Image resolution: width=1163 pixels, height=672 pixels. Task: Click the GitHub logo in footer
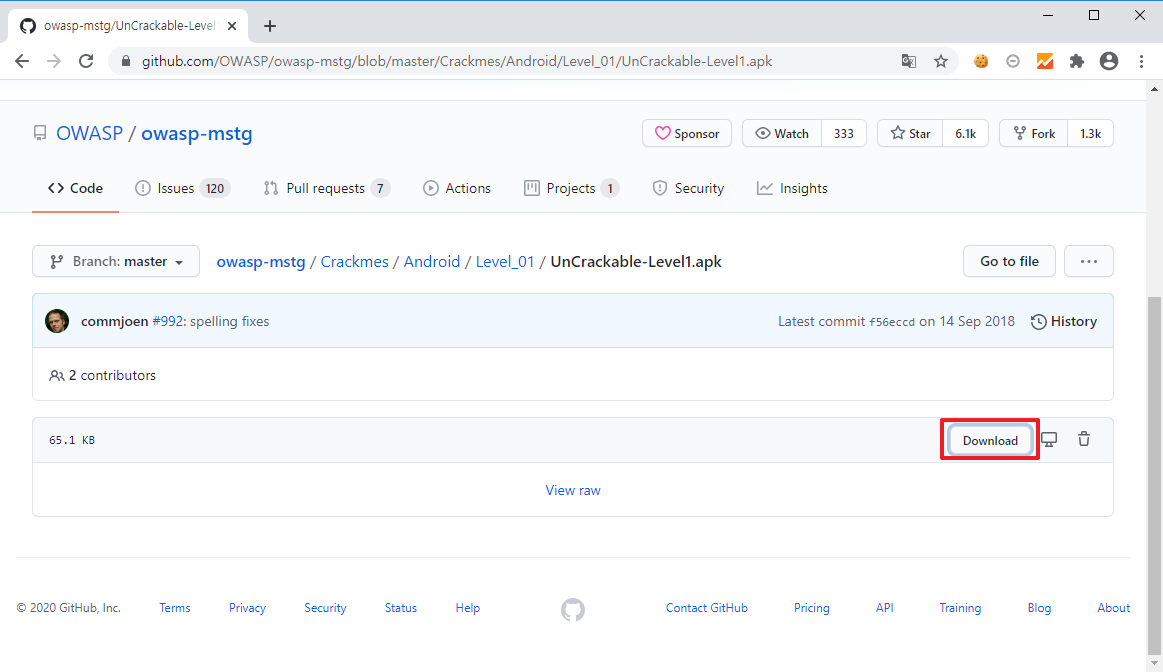(x=573, y=610)
